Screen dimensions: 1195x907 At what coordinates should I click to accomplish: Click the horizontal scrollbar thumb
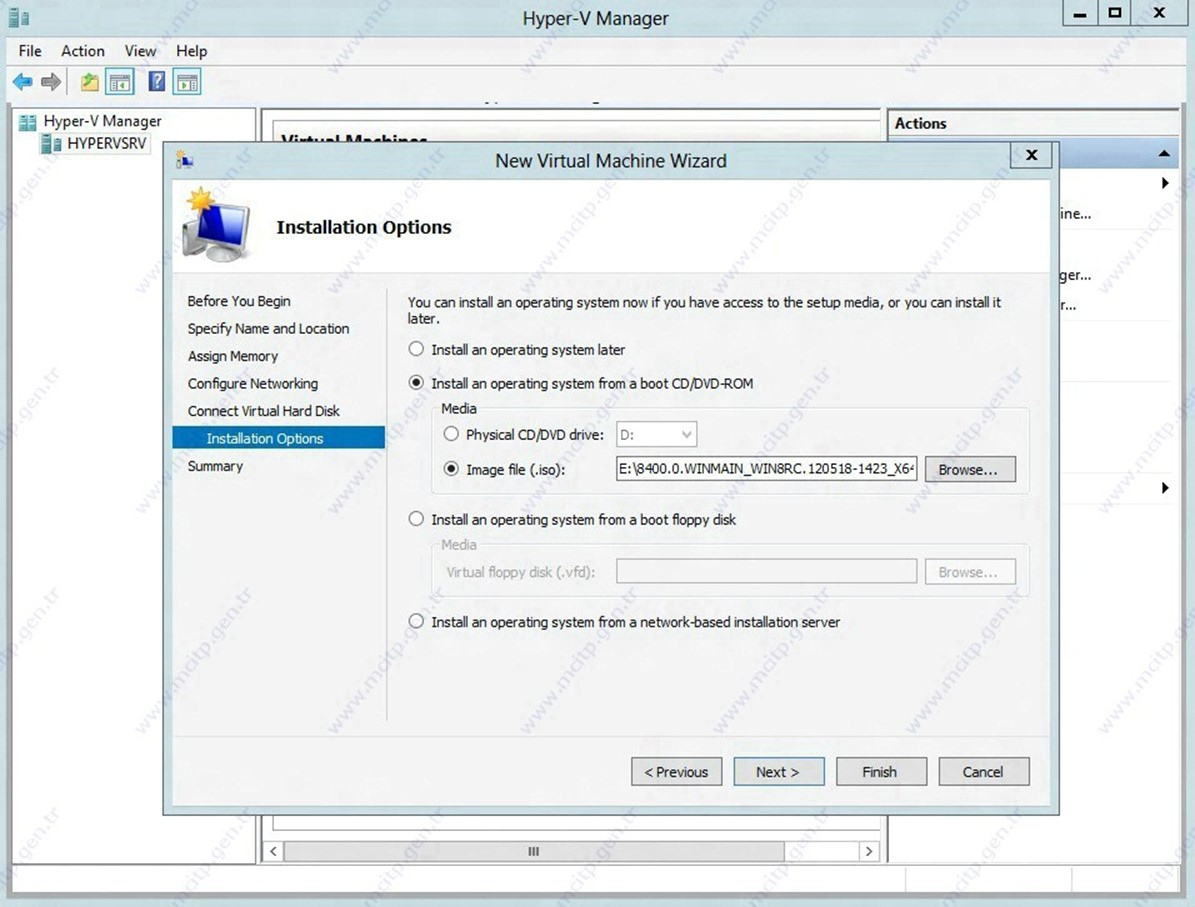click(x=533, y=851)
